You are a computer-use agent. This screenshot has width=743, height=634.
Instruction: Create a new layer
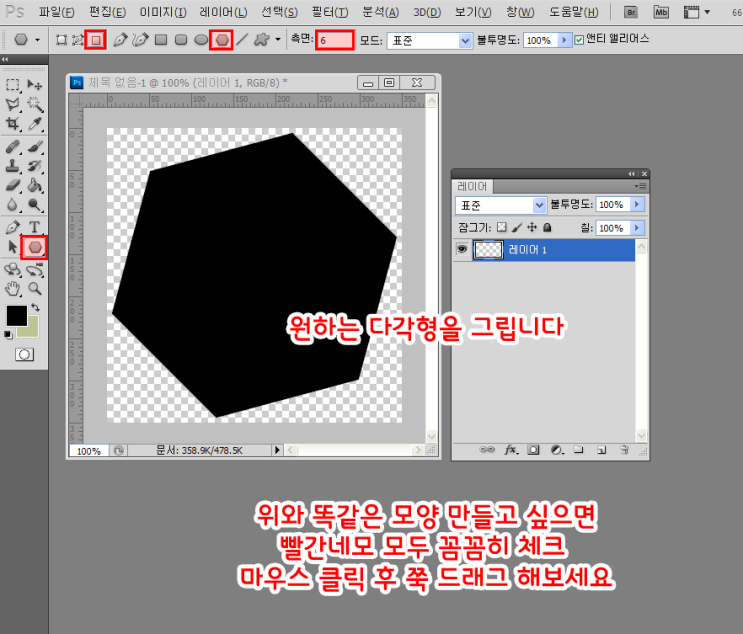point(601,450)
